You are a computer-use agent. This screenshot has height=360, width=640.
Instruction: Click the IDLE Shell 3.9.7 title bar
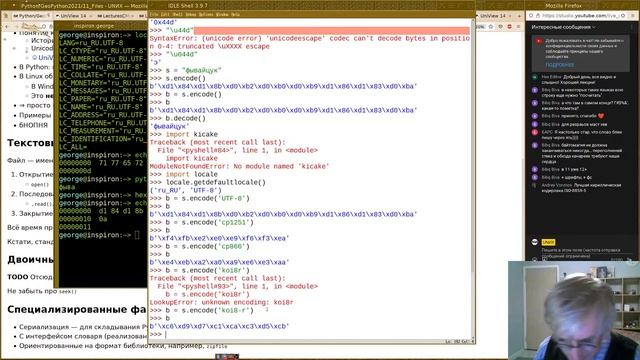[x=311, y=6]
